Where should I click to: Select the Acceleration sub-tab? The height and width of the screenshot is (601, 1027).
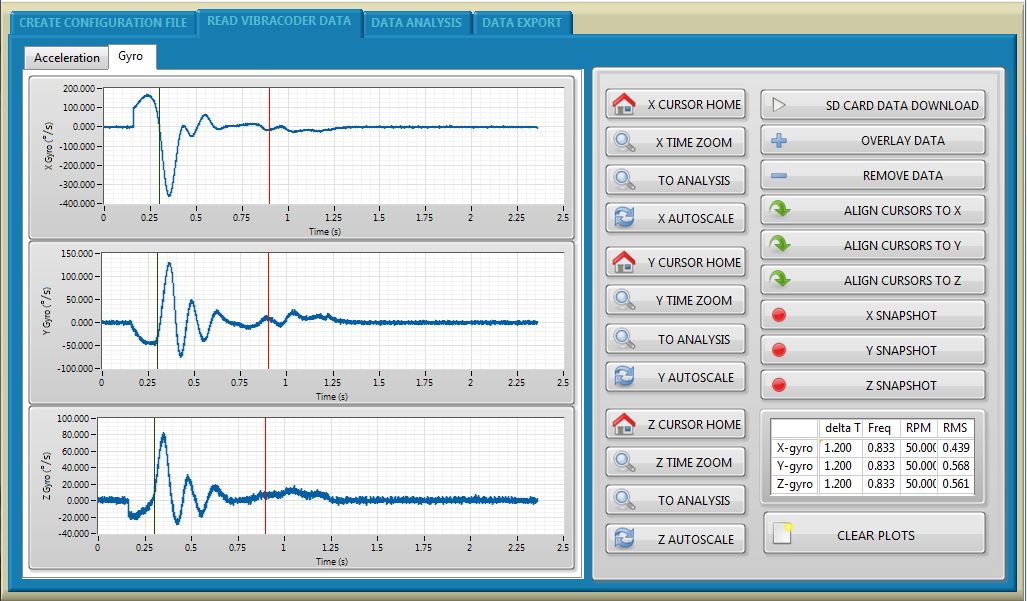[67, 58]
